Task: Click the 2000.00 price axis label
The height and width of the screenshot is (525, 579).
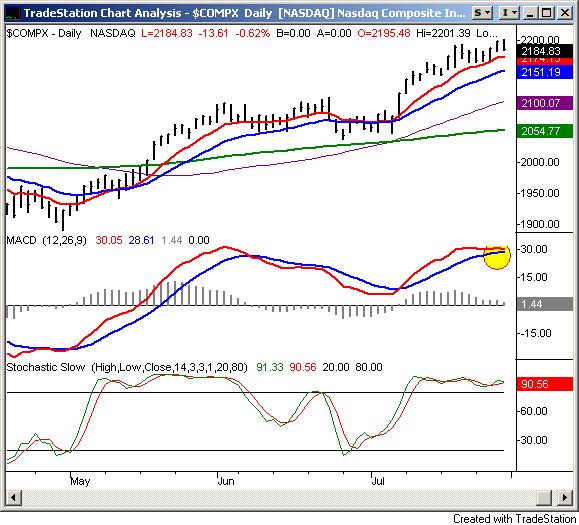Action: click(540, 162)
